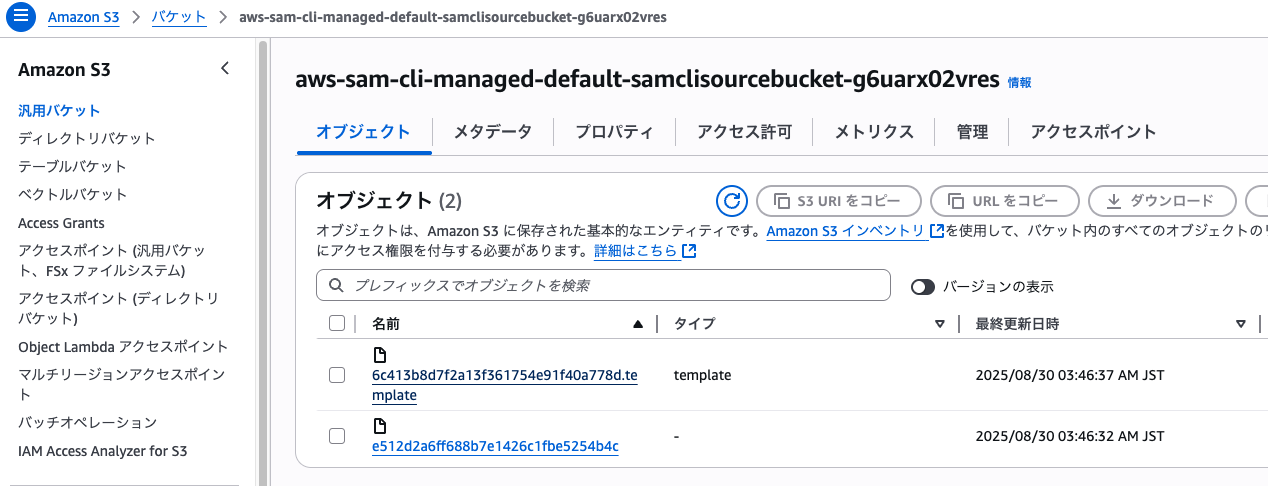Tick checkbox for the e512d2a6ff688b7e object
Screen dimensions: 1268x486
click(337, 436)
